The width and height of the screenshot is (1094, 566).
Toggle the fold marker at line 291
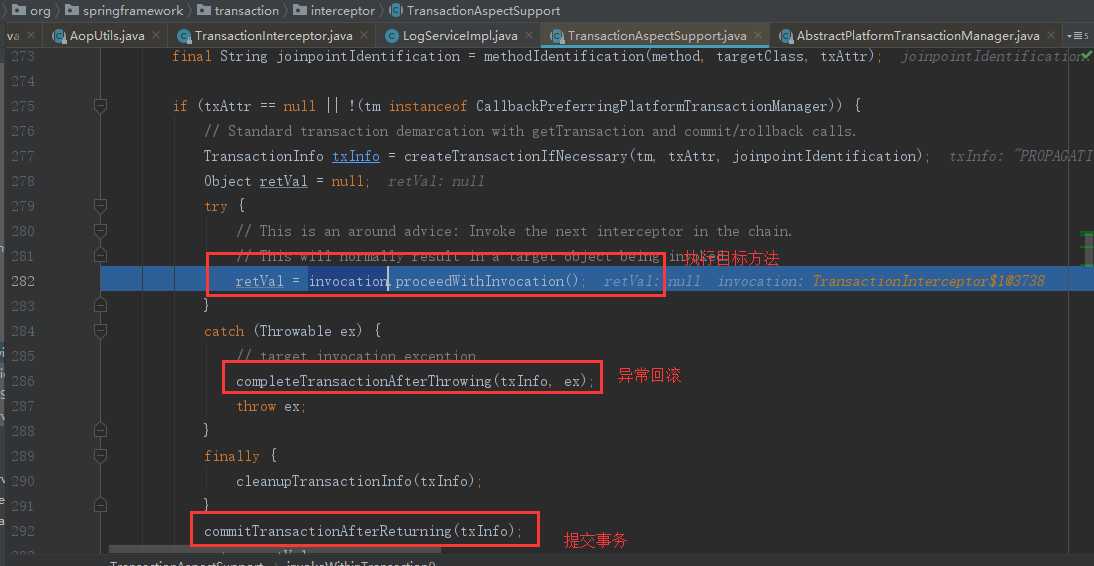pyautogui.click(x=100, y=505)
